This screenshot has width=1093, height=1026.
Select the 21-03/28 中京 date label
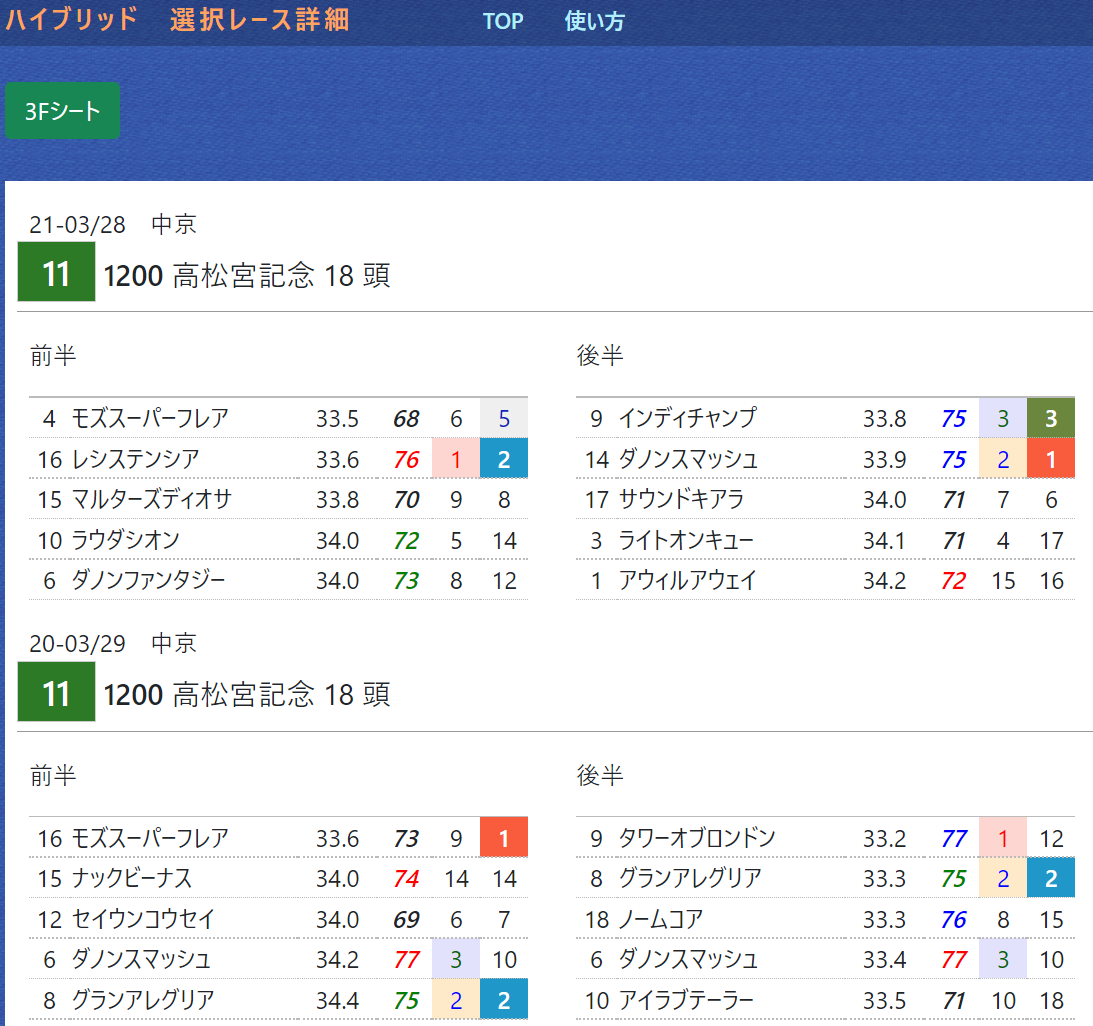113,224
